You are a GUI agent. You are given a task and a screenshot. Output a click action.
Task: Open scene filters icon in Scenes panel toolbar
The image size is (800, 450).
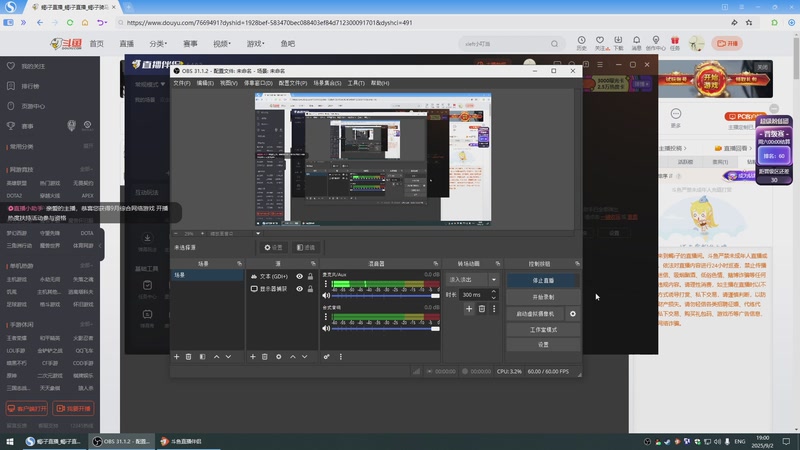click(x=203, y=357)
